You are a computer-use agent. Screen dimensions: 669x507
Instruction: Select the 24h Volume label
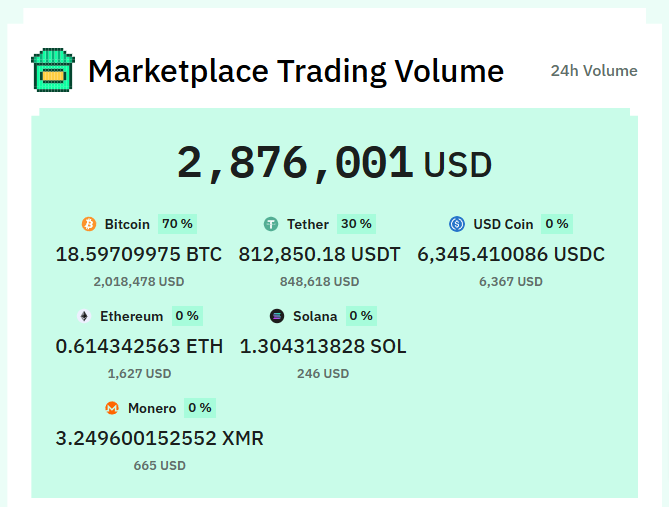point(594,71)
